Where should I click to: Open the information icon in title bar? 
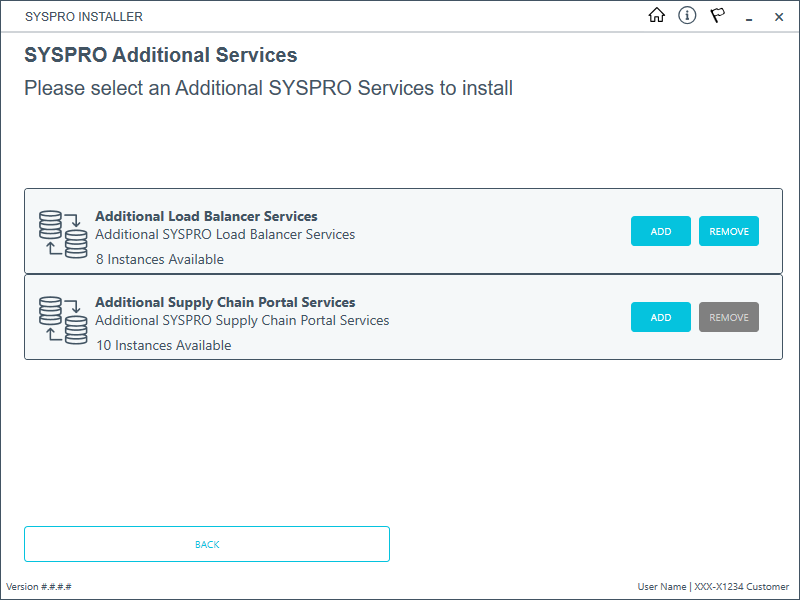687,16
